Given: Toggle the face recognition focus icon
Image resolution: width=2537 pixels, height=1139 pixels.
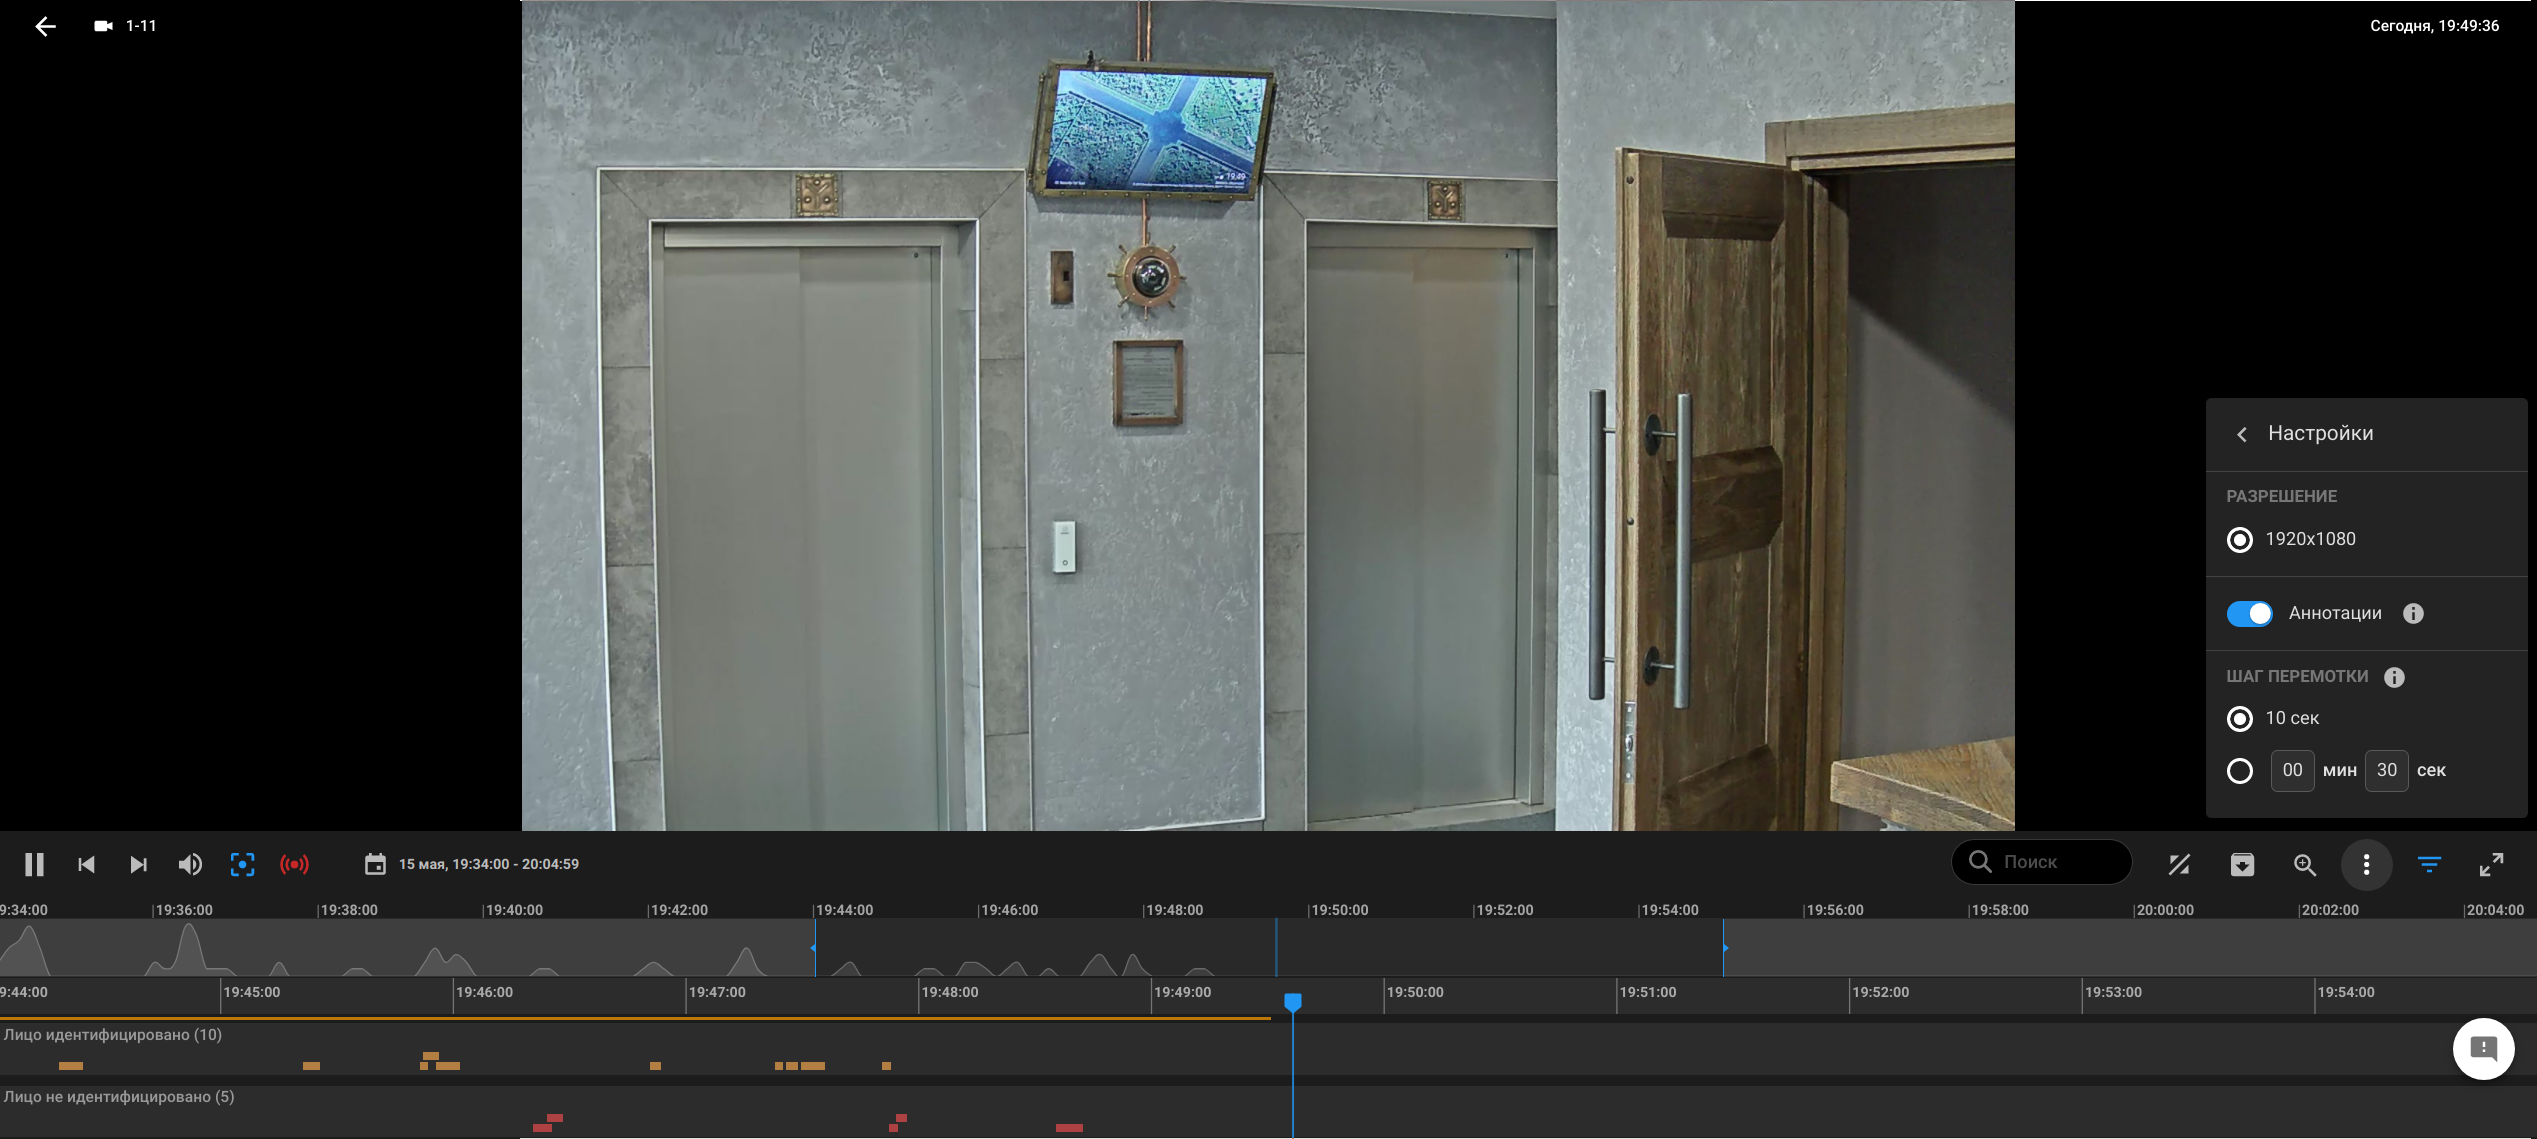Looking at the screenshot, I should [242, 864].
